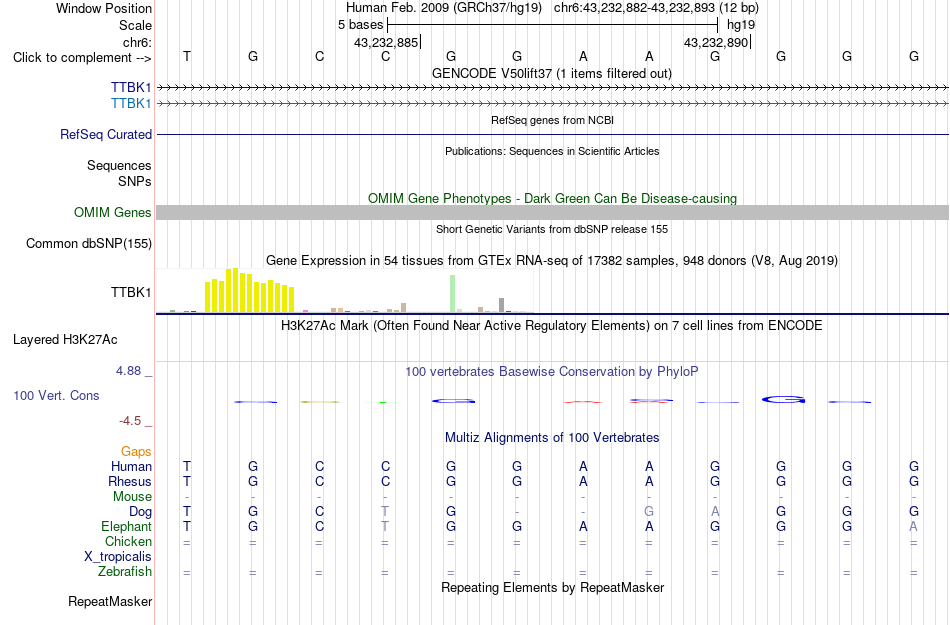The image size is (950, 625).
Task: Click 100 vertebrates Basewise Conservation title
Action: tap(551, 371)
